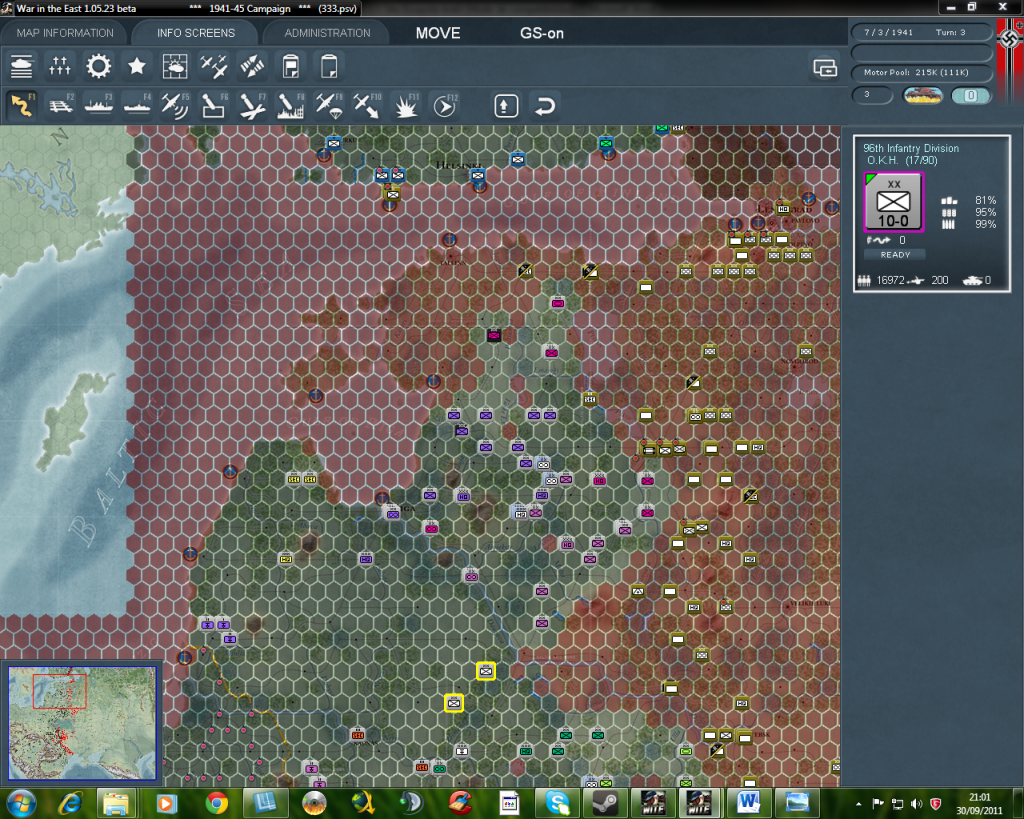Screen dimensions: 1024x819
Task: Select Bomb unit mode F6 icon
Action: pyautogui.click(x=214, y=106)
